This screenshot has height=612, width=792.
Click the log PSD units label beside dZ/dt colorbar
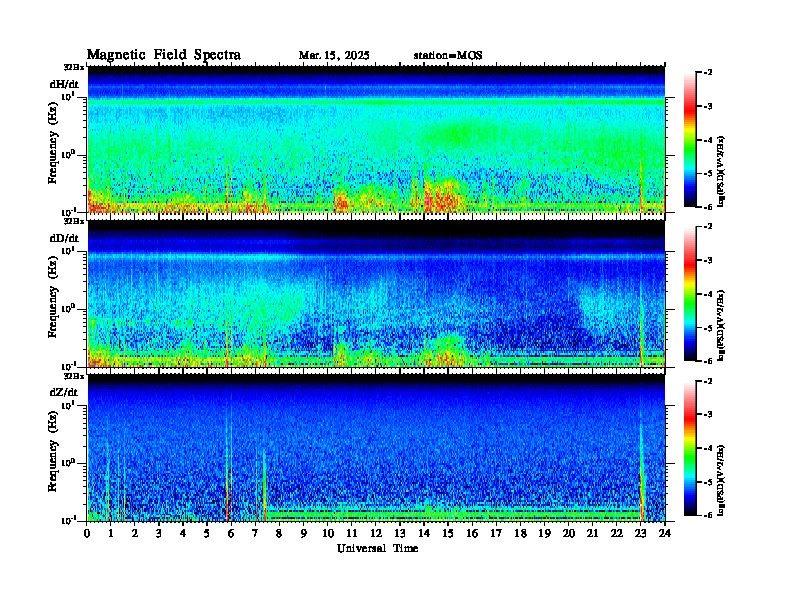pyautogui.click(x=721, y=479)
